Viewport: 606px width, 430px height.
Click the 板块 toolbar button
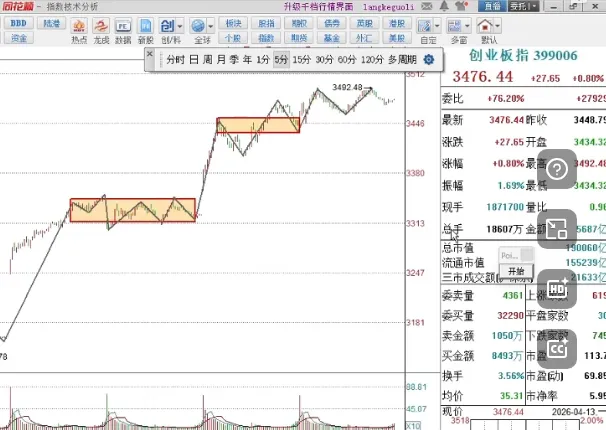point(233,23)
